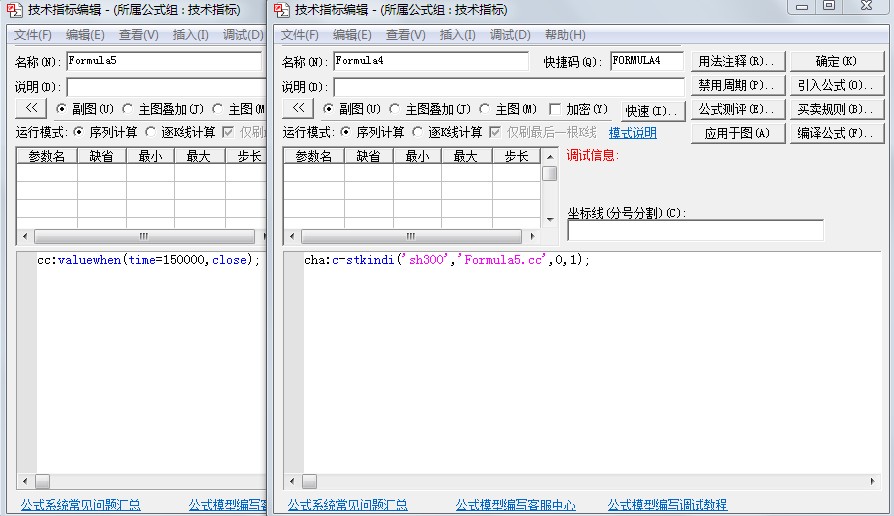Open 编辑 menu in Formula4 window

point(352,35)
